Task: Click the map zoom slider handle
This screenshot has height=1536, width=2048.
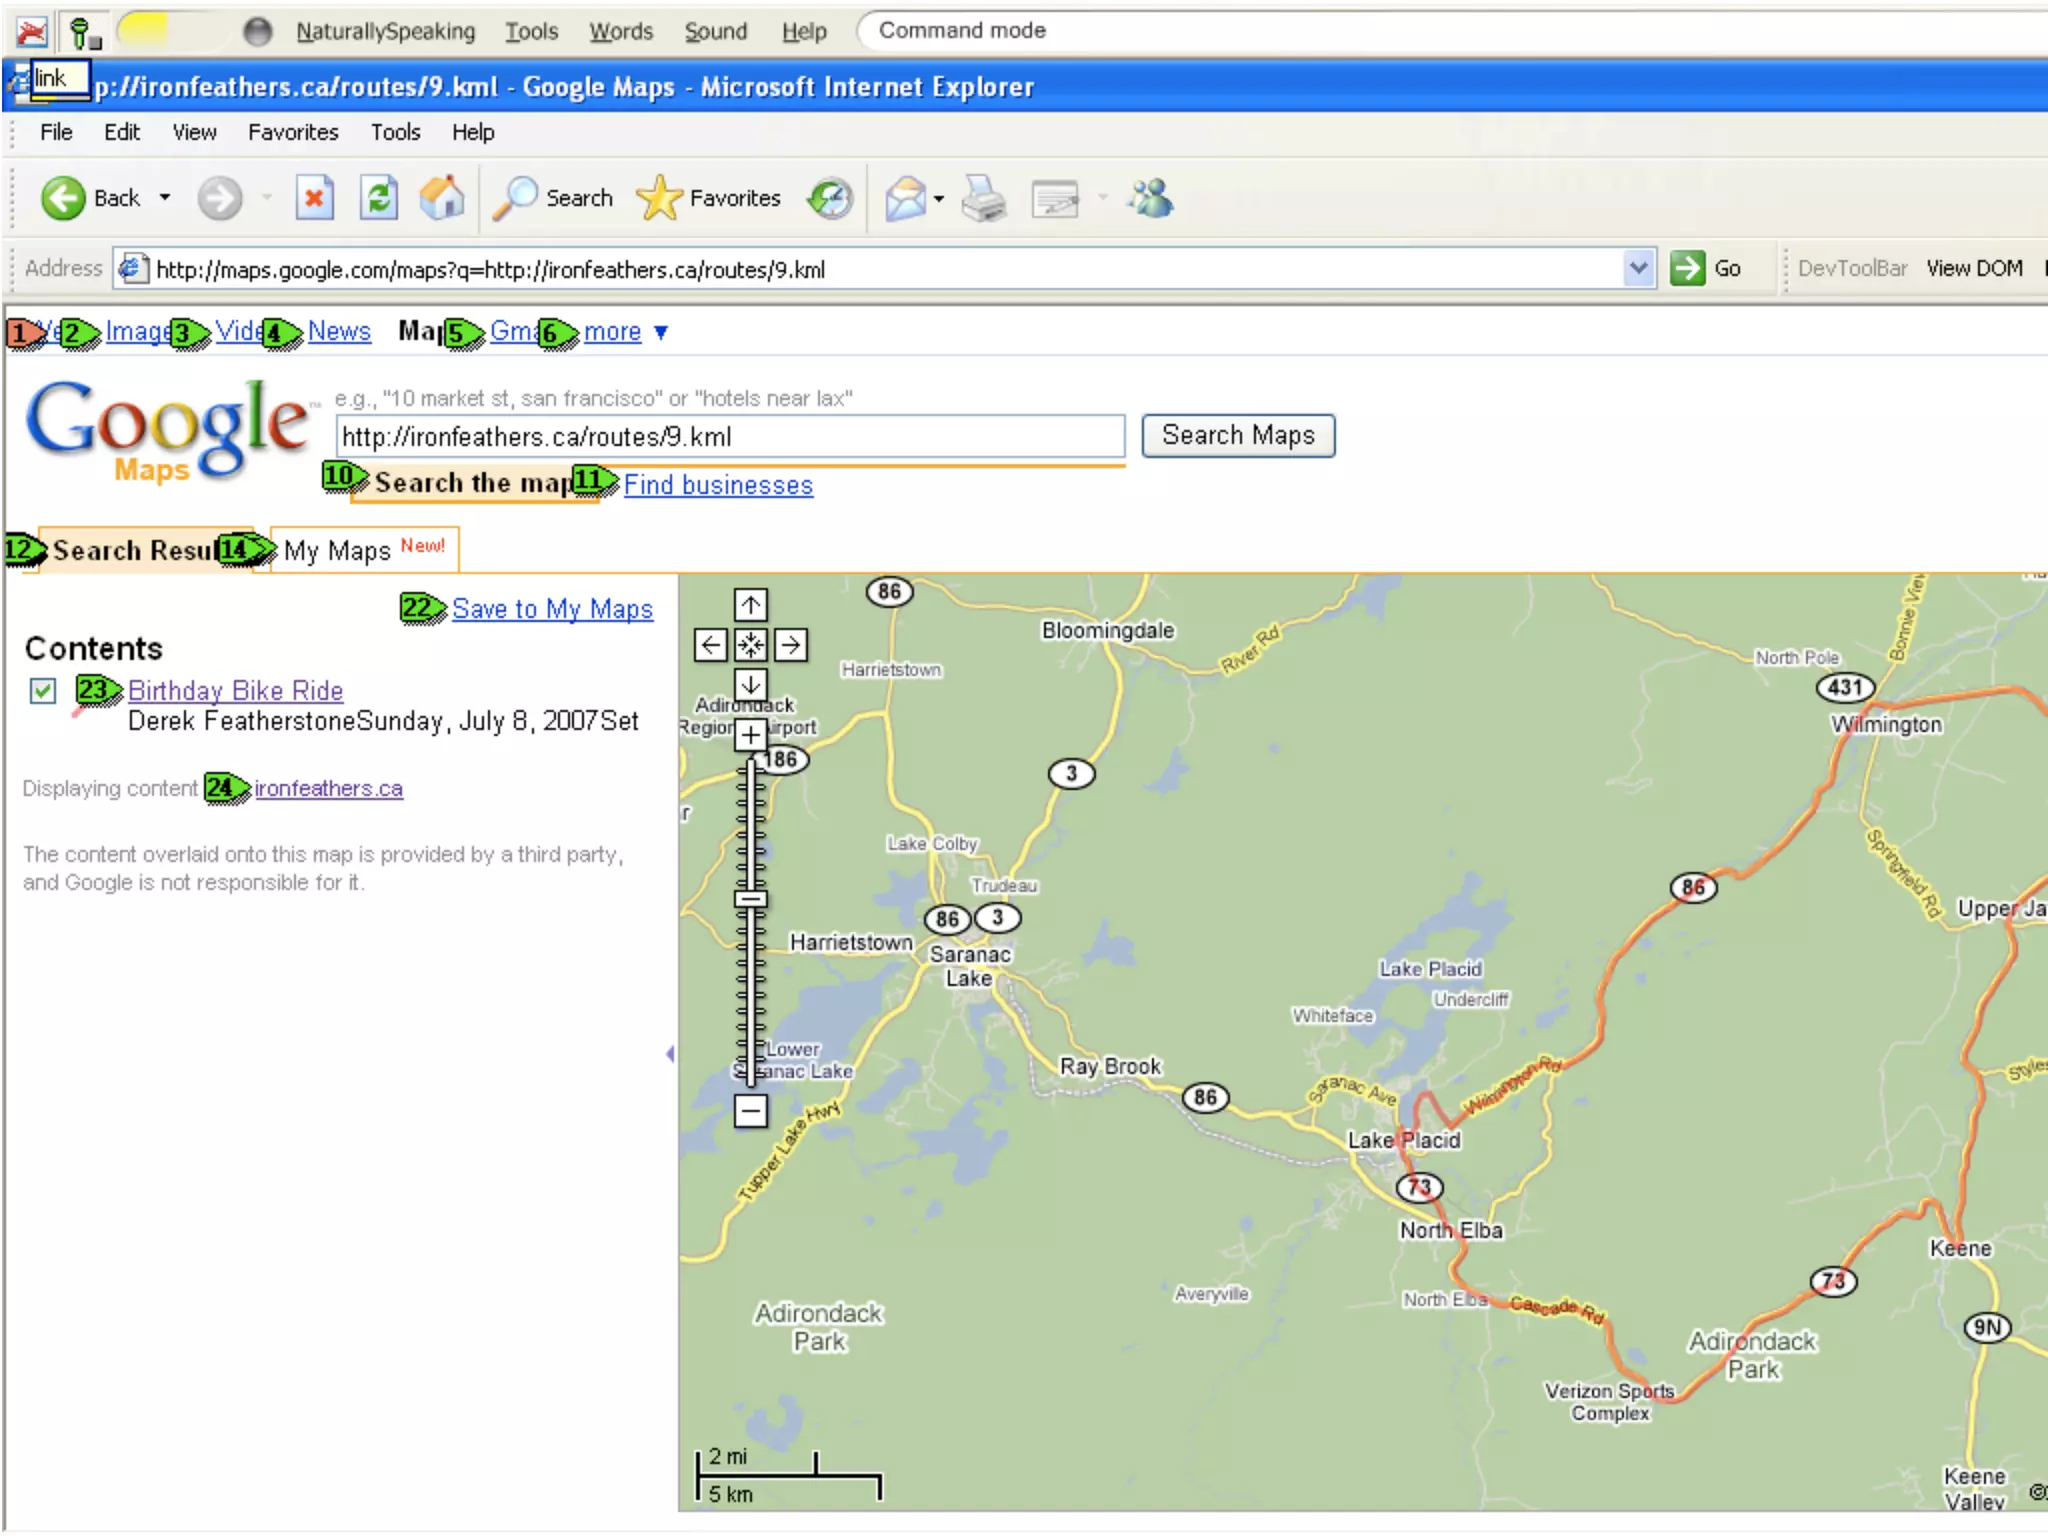Action: [751, 899]
